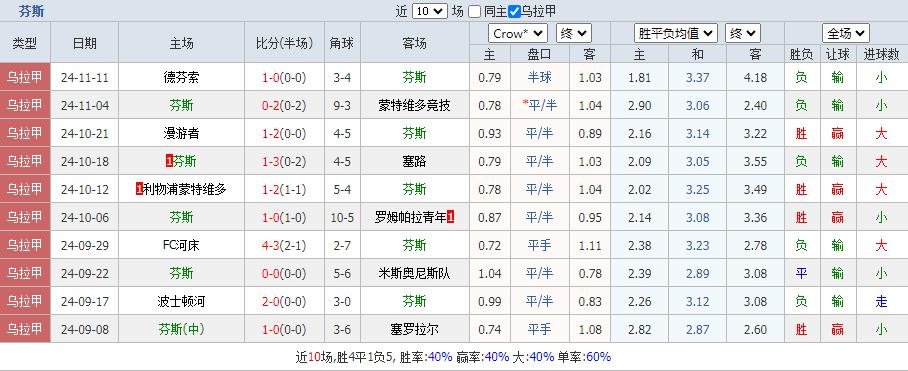The image size is (908, 371).
Task: Open the 胜平负均值 dropdown
Action: tap(676, 34)
